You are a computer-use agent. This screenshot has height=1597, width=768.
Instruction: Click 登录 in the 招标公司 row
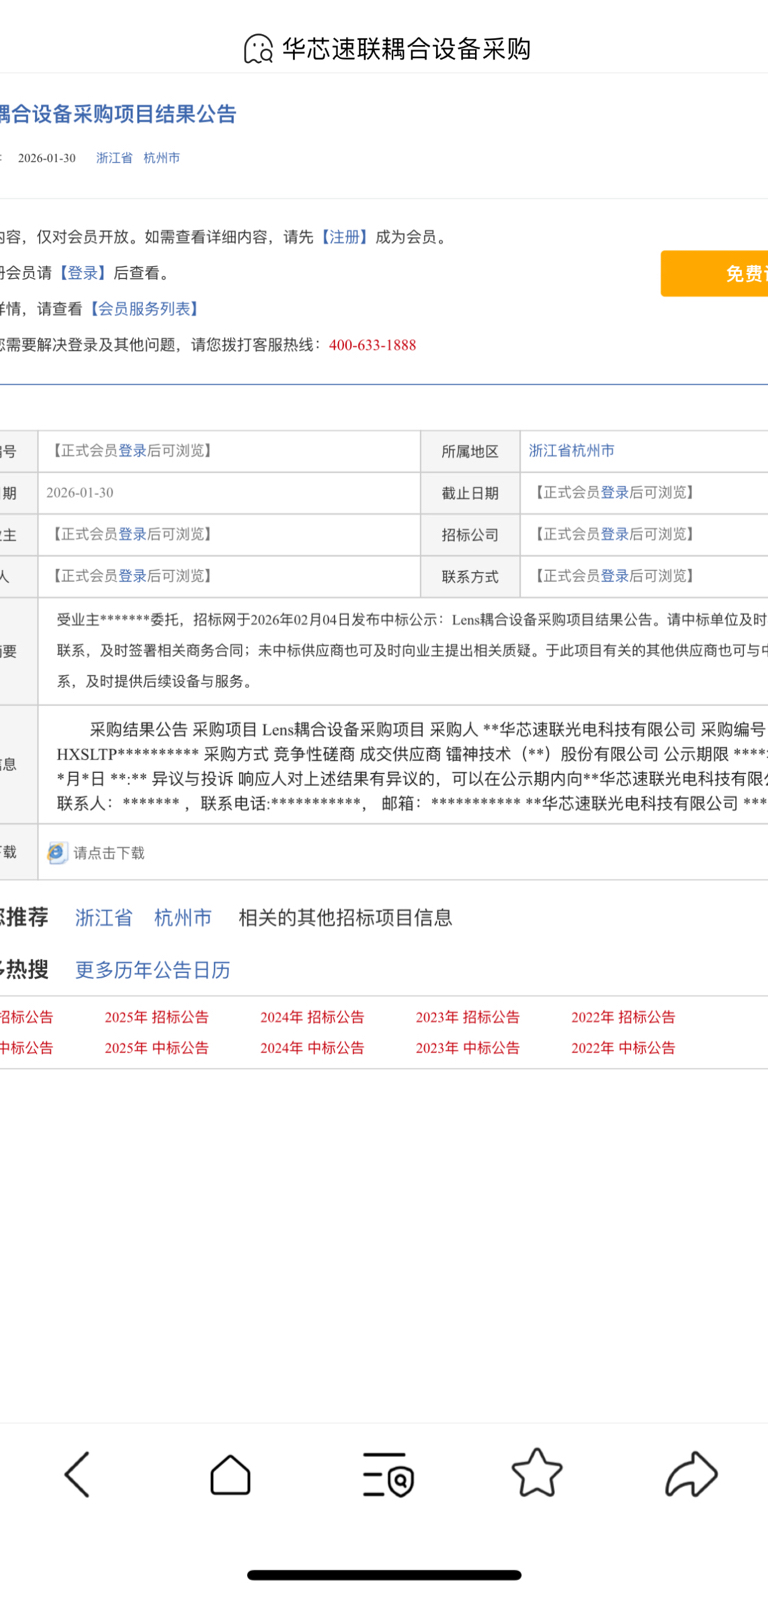pos(615,534)
